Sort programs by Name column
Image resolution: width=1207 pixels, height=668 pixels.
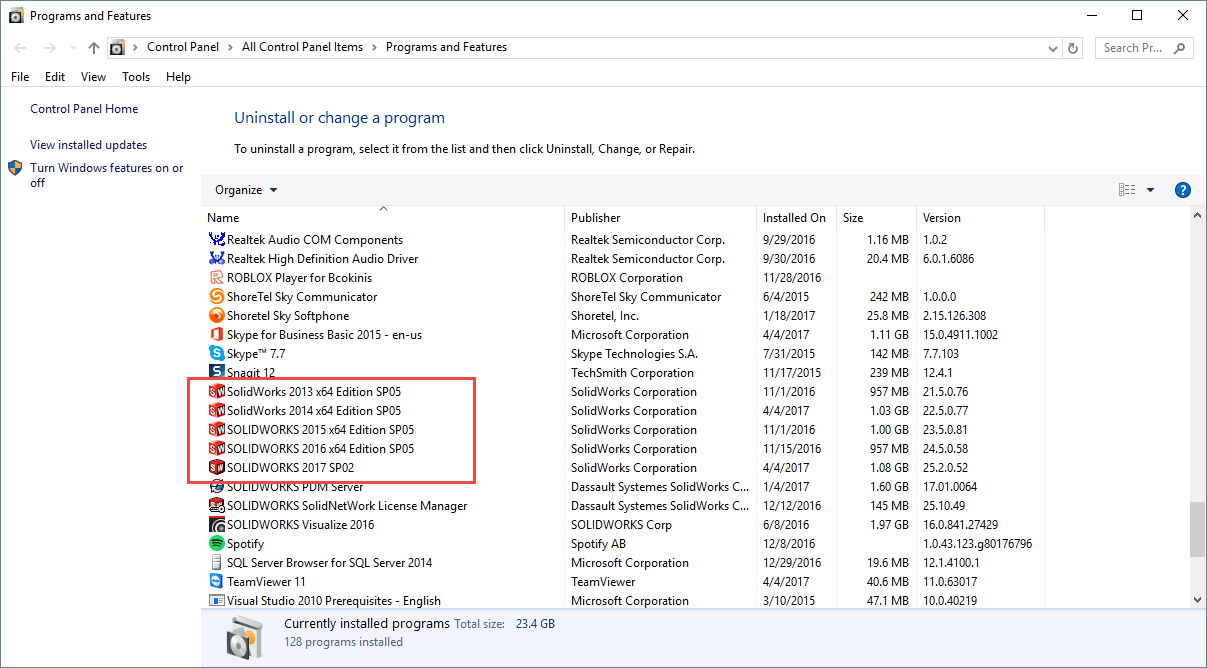(x=383, y=218)
